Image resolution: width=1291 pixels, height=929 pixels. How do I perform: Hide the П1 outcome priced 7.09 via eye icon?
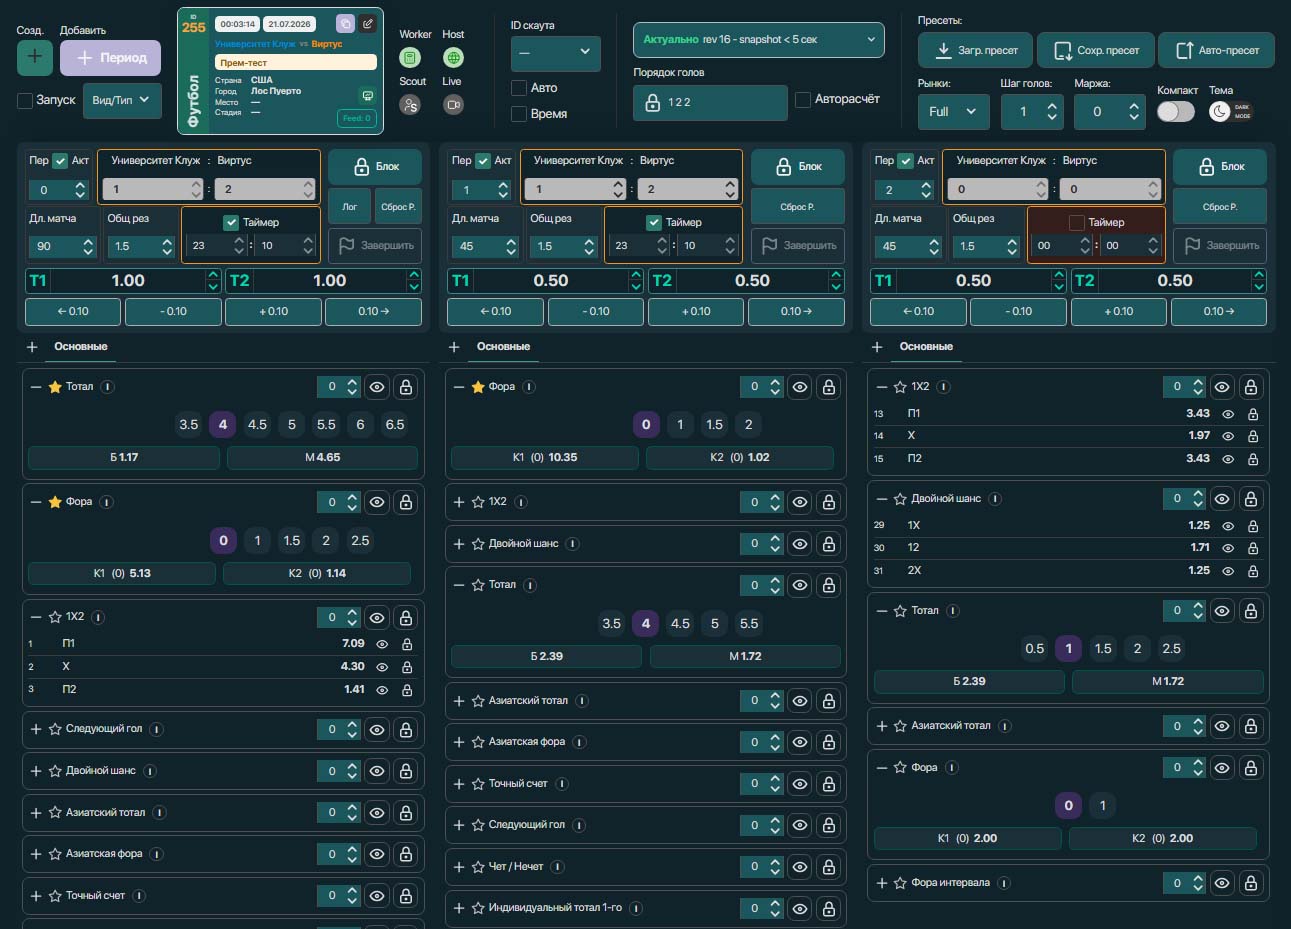coord(382,644)
